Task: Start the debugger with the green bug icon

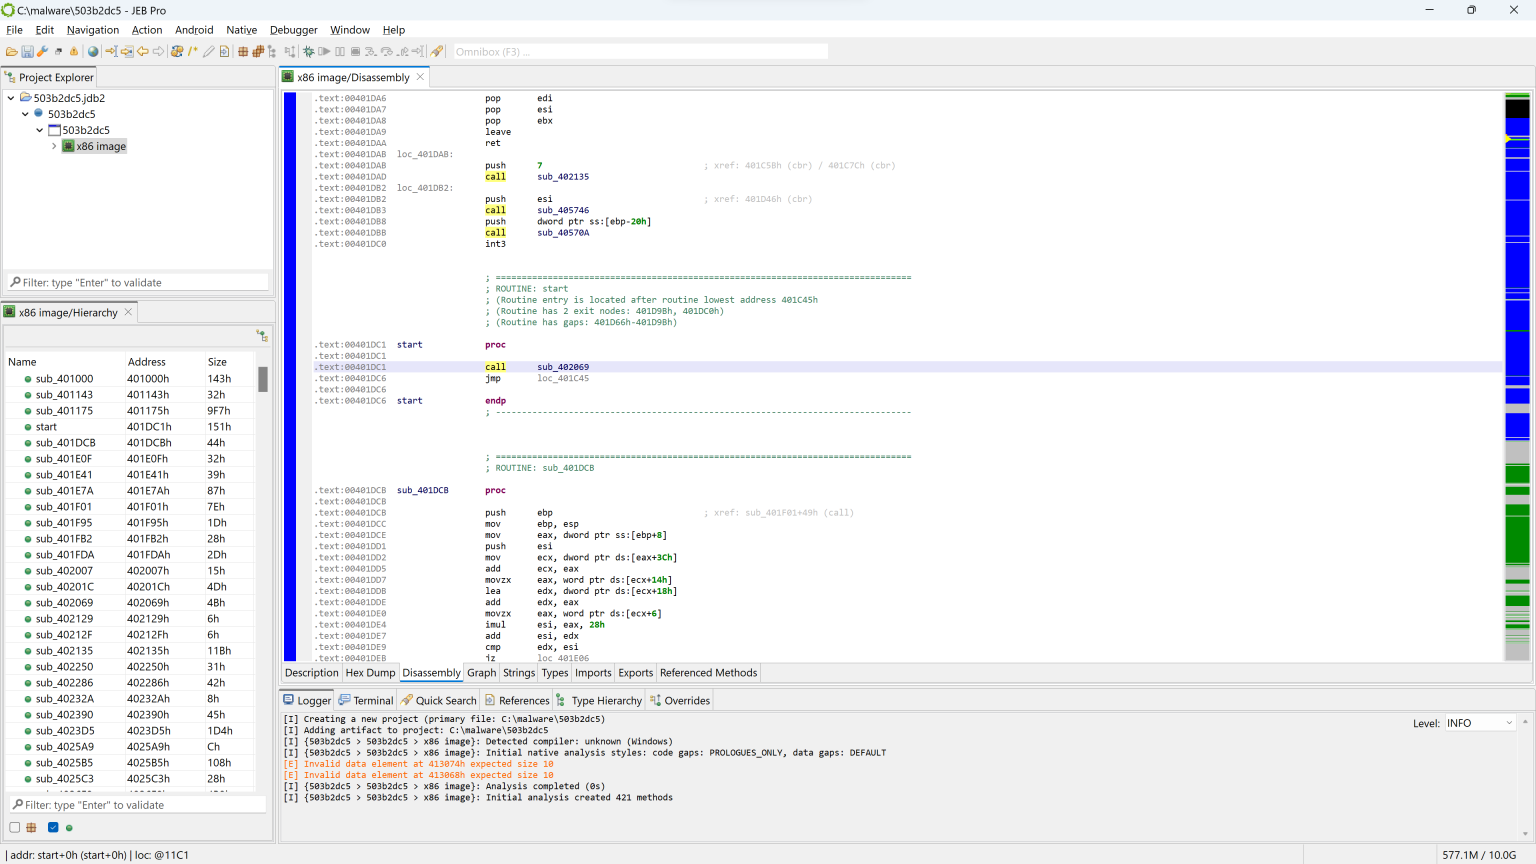Action: pyautogui.click(x=310, y=52)
